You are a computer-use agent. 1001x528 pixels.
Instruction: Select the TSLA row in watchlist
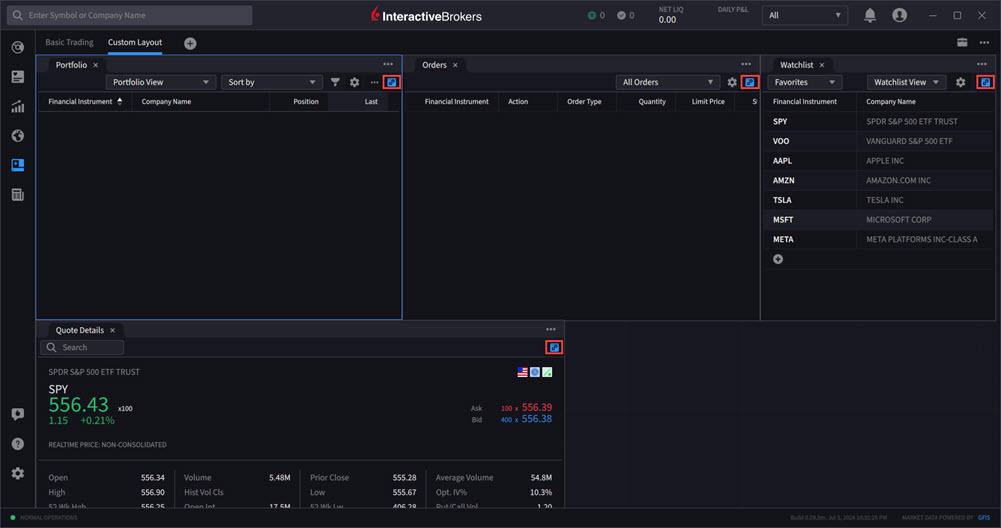[x=879, y=200]
